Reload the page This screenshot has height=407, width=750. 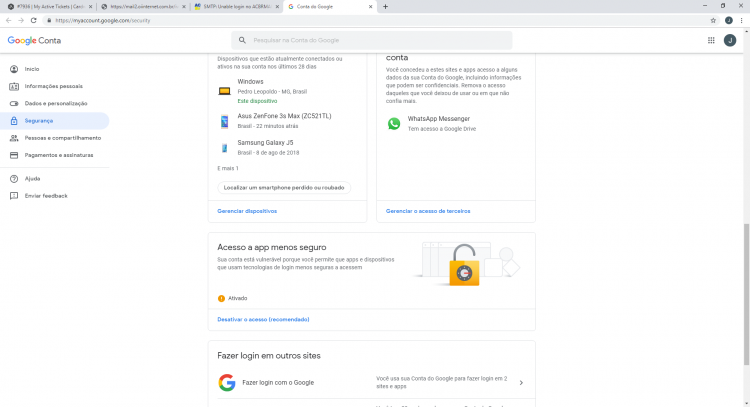pos(33,20)
